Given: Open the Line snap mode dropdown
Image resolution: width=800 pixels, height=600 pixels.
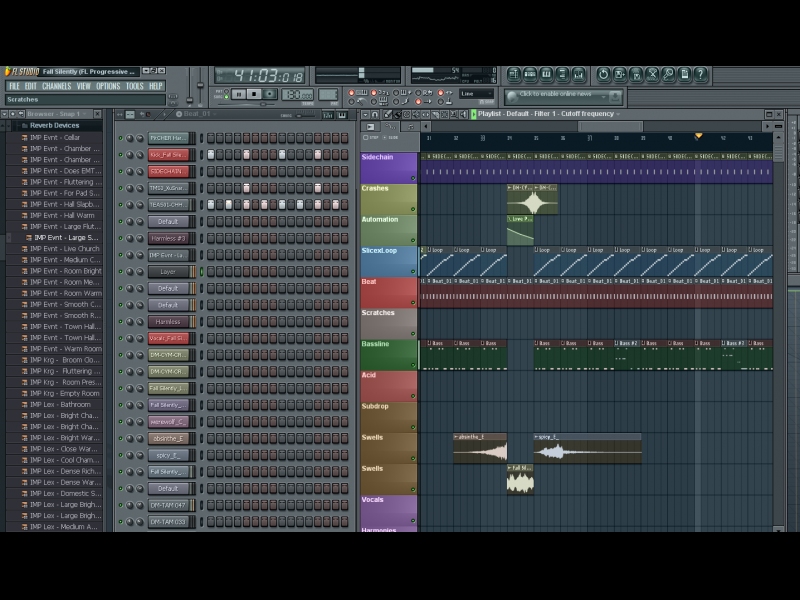Looking at the screenshot, I should click(476, 94).
